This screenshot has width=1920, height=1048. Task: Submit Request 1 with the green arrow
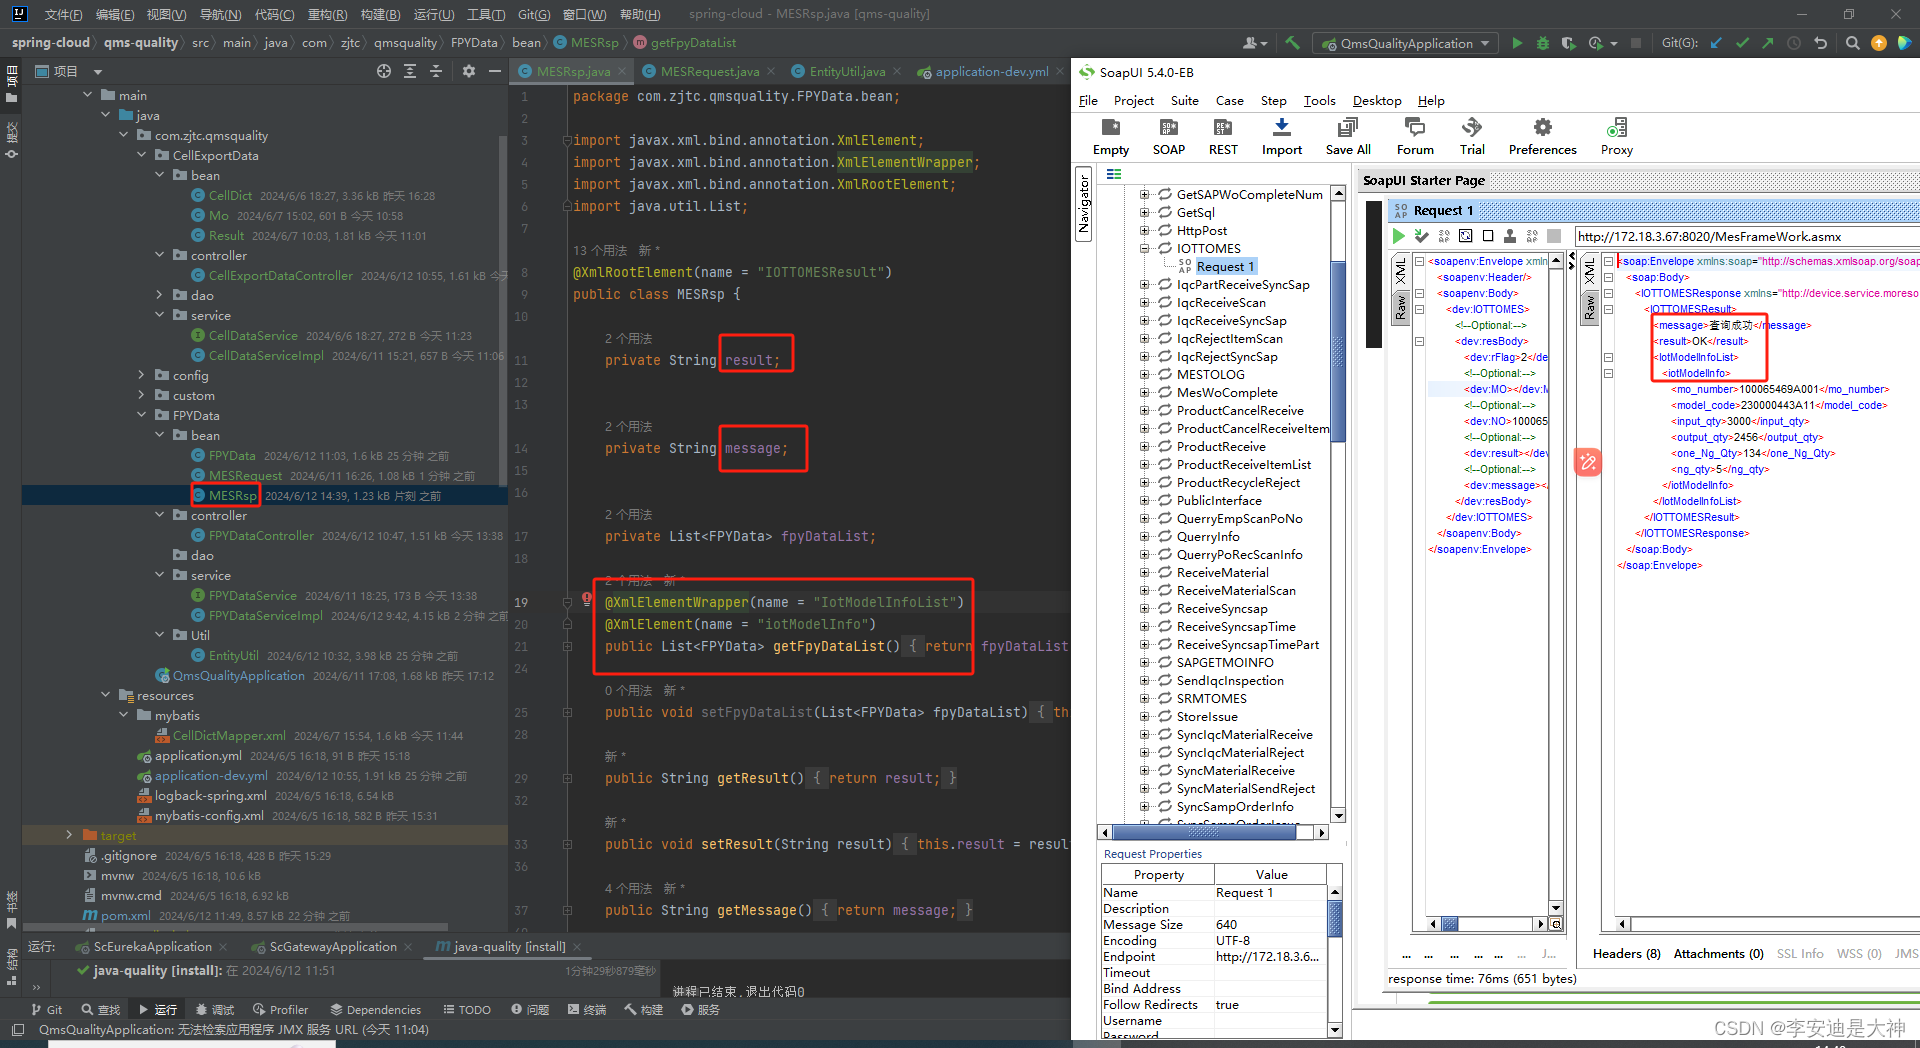(1398, 236)
